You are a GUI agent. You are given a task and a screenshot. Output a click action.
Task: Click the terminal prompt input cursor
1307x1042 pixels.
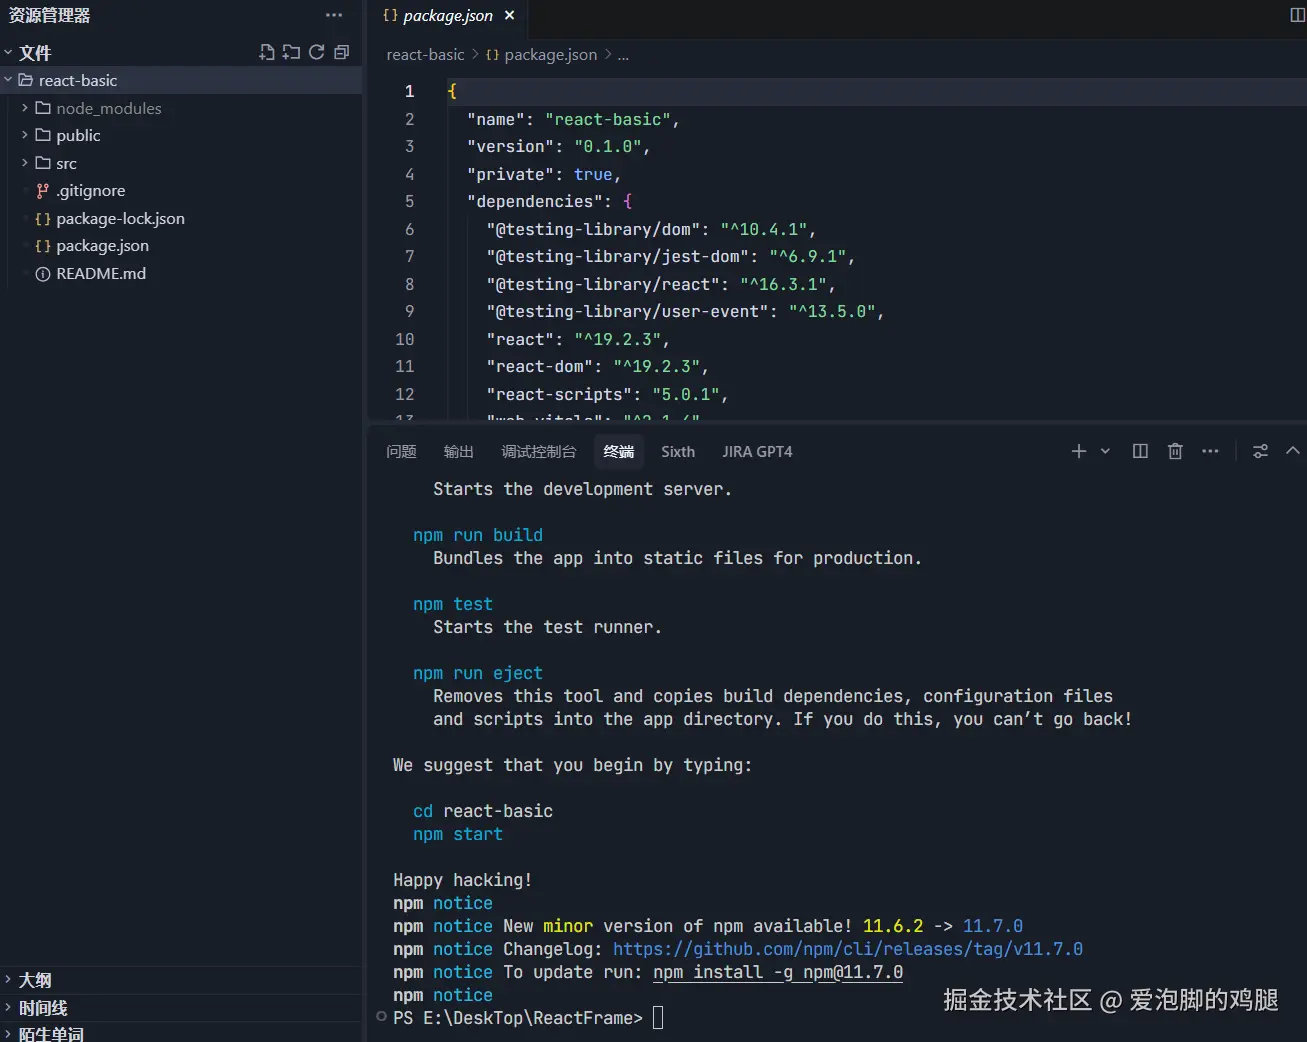658,1018
